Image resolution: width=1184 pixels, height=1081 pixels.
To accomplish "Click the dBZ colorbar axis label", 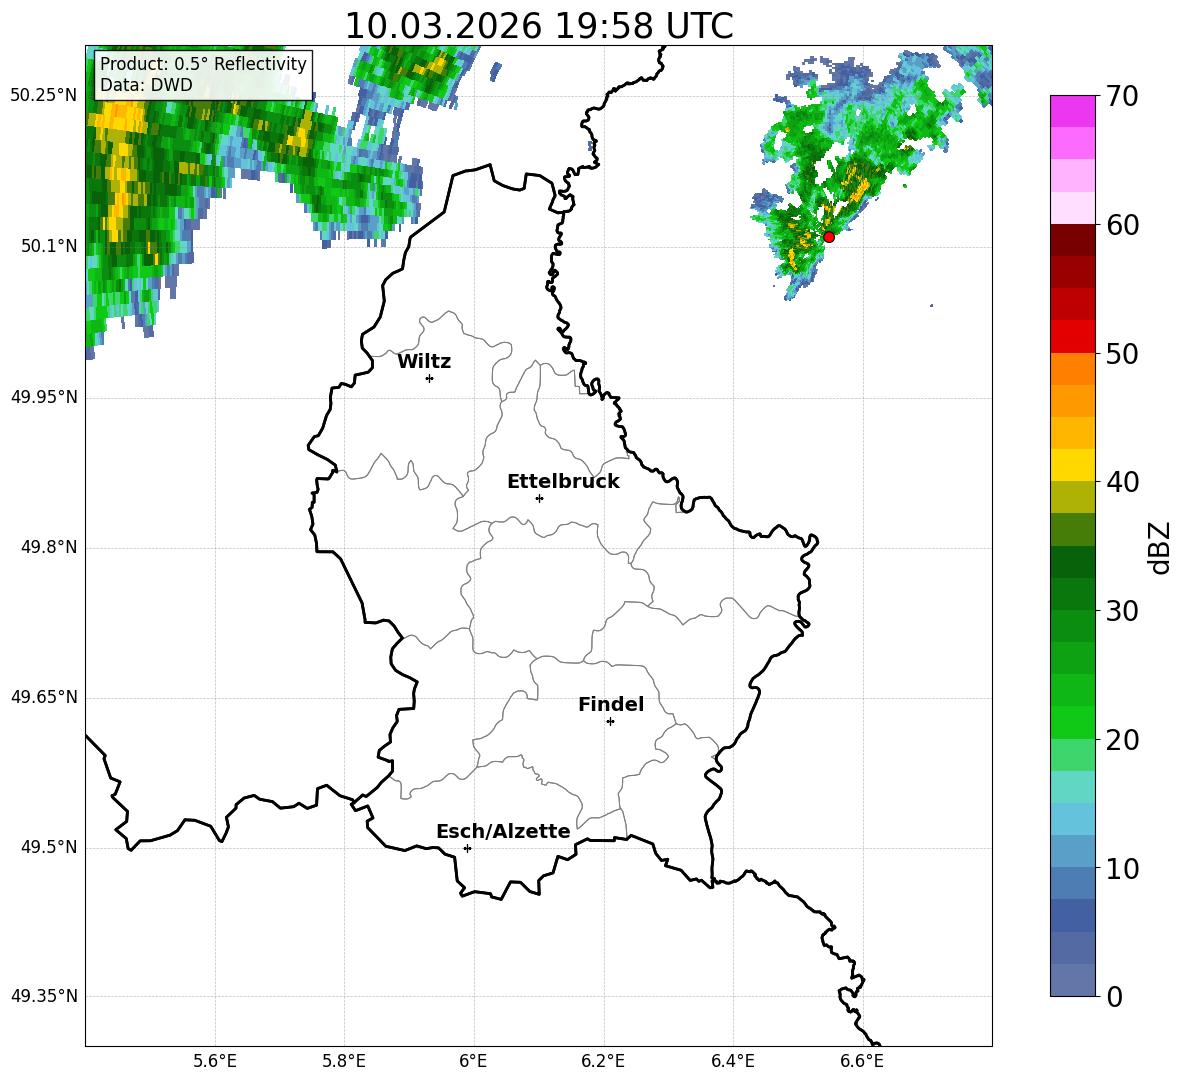I will 1160,547.
